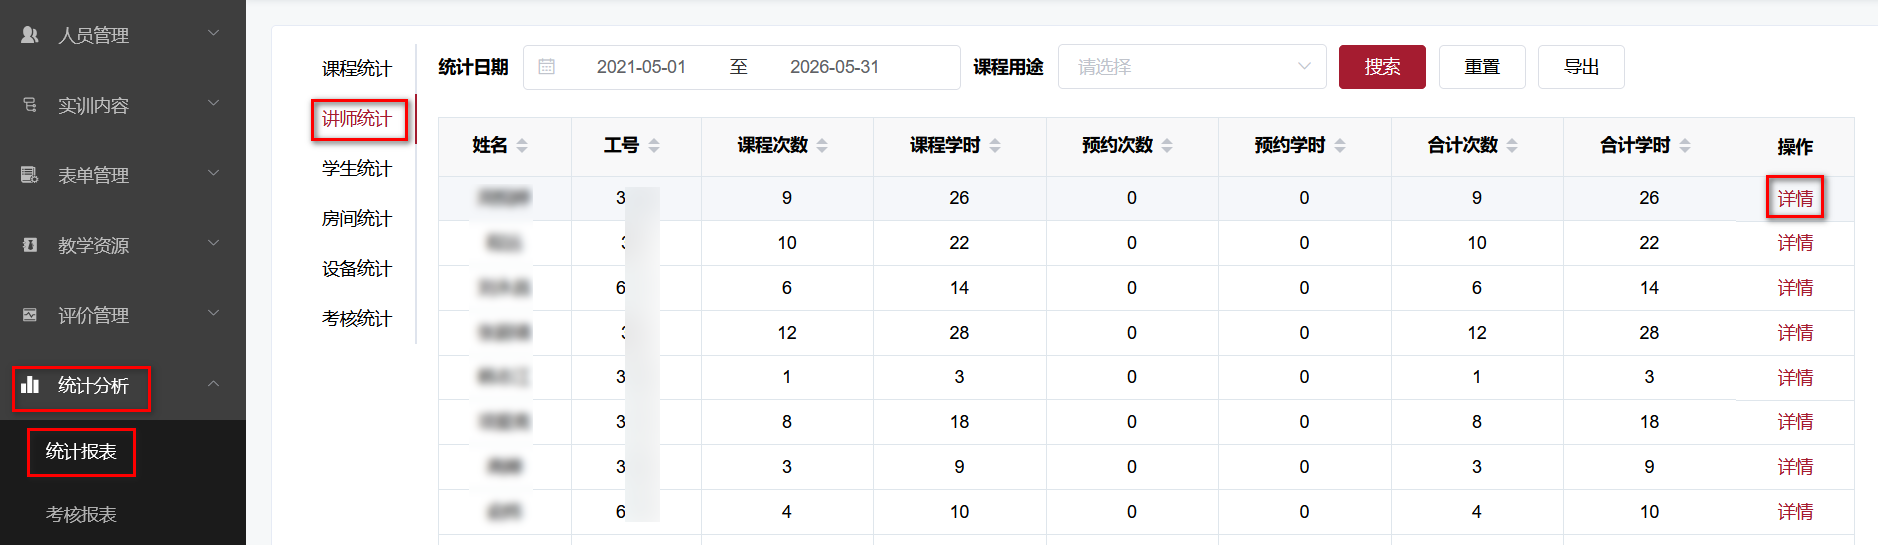Switch to 讲师统计 tab
This screenshot has width=1878, height=545.
357,119
